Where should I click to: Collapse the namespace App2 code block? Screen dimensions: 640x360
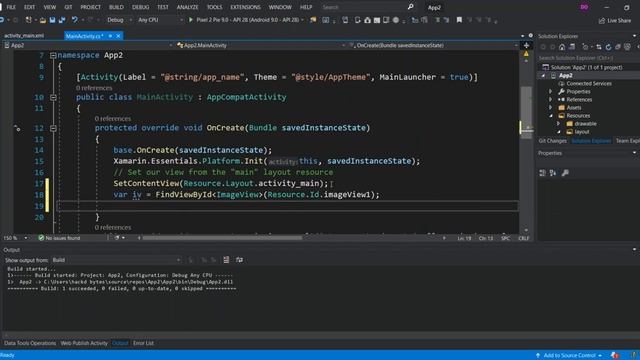point(53,56)
